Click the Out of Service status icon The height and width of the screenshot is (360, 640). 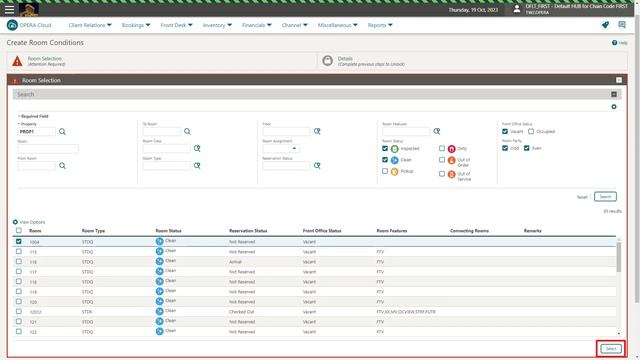point(451,175)
